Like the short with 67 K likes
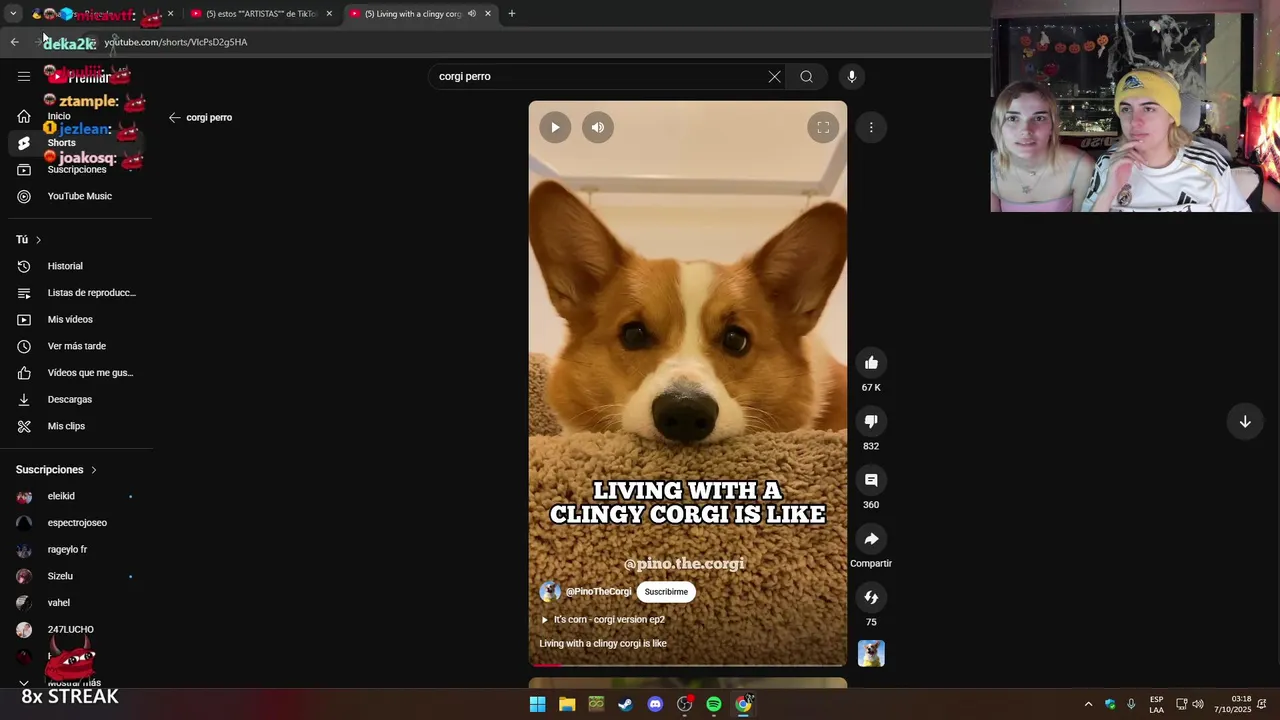The image size is (1280, 720). [x=871, y=363]
